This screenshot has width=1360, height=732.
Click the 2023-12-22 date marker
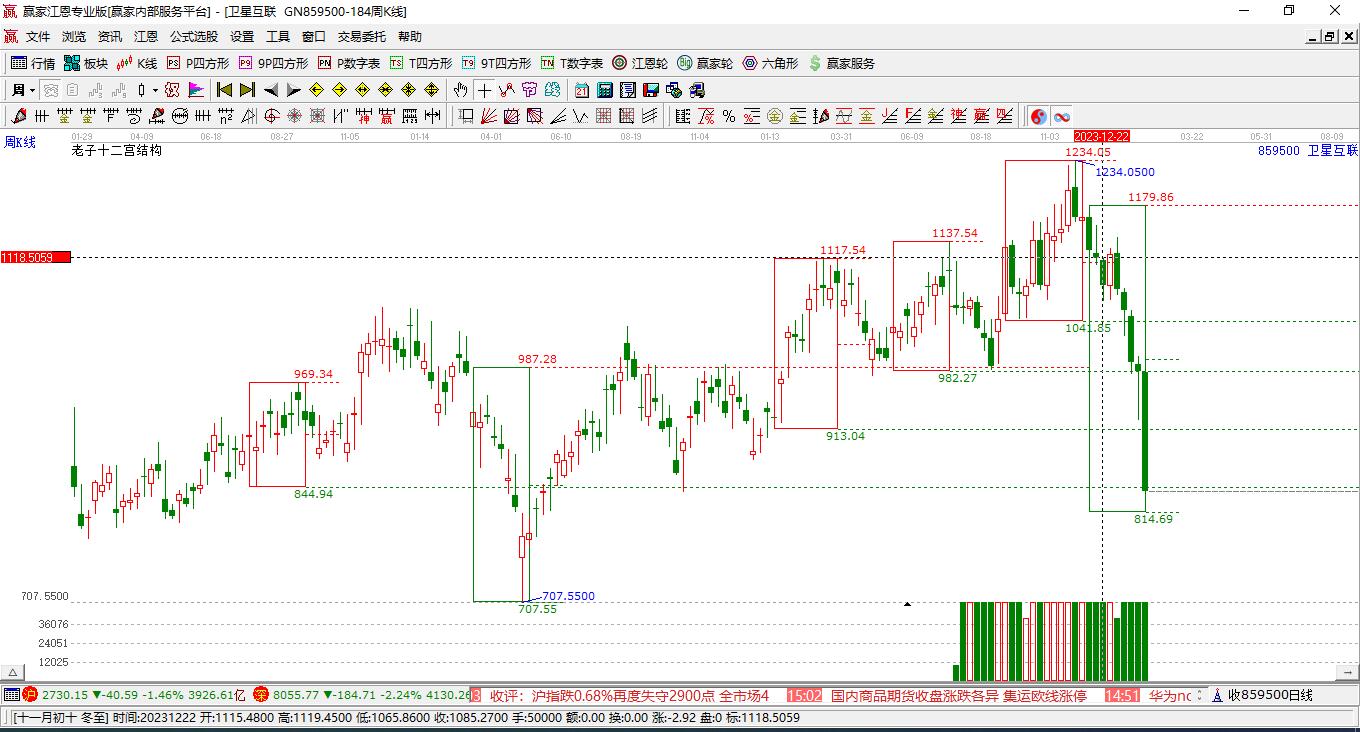pyautogui.click(x=1101, y=135)
